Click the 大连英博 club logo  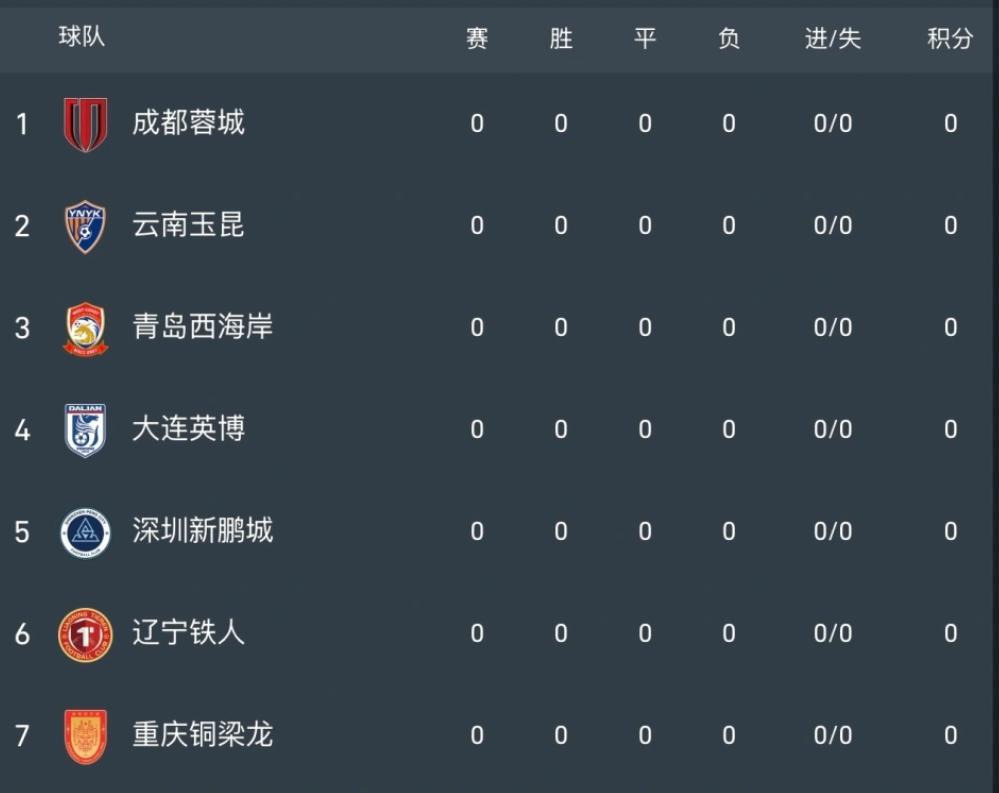pyautogui.click(x=84, y=429)
